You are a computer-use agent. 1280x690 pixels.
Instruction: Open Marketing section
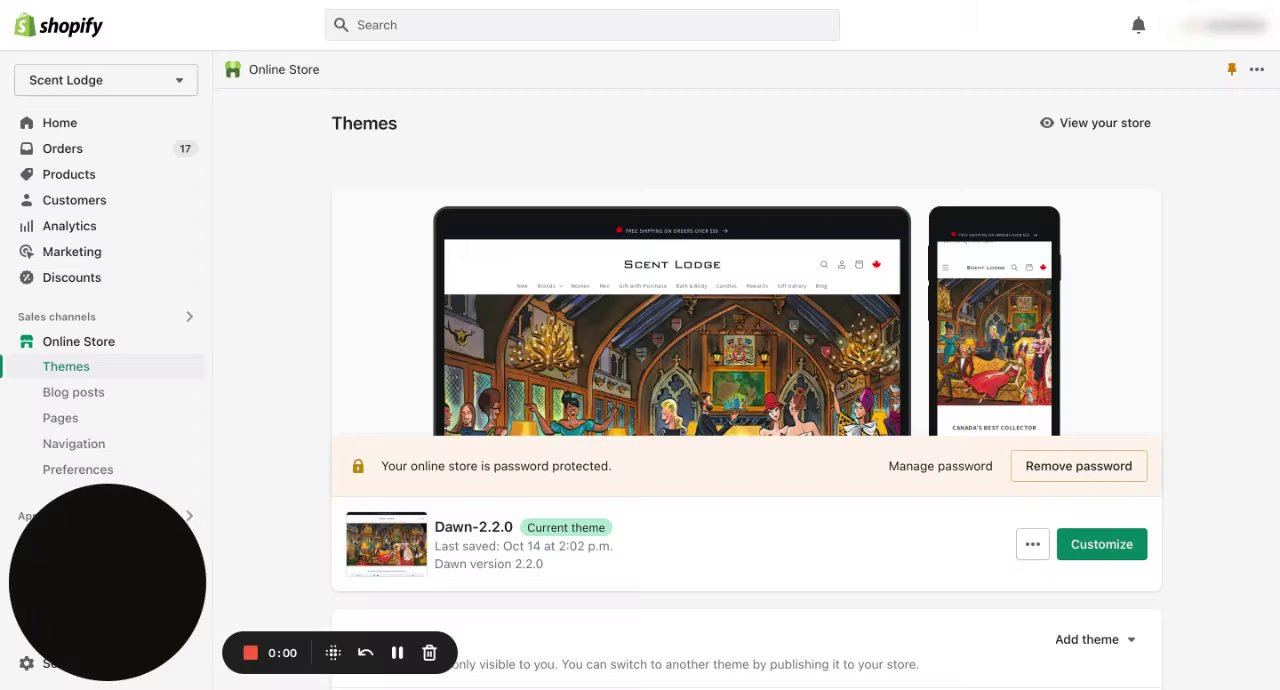point(72,252)
